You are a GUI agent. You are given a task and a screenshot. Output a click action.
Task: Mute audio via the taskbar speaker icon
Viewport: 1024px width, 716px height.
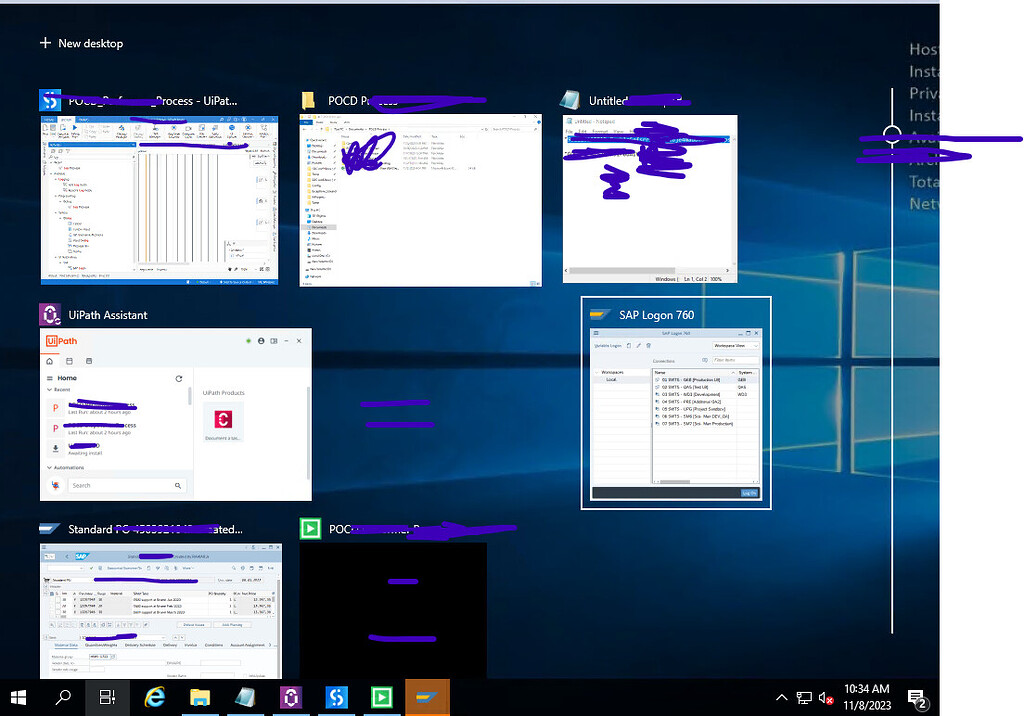[824, 698]
